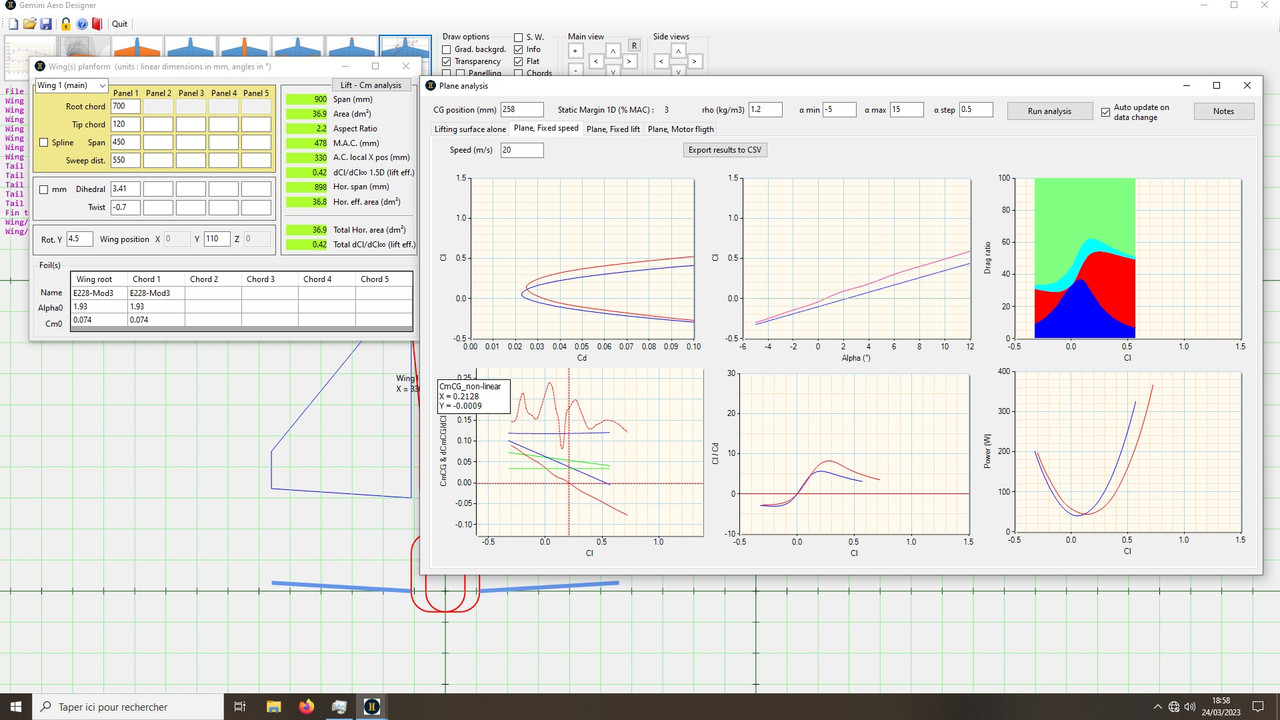Uncheck the Flat draw option

coord(518,61)
